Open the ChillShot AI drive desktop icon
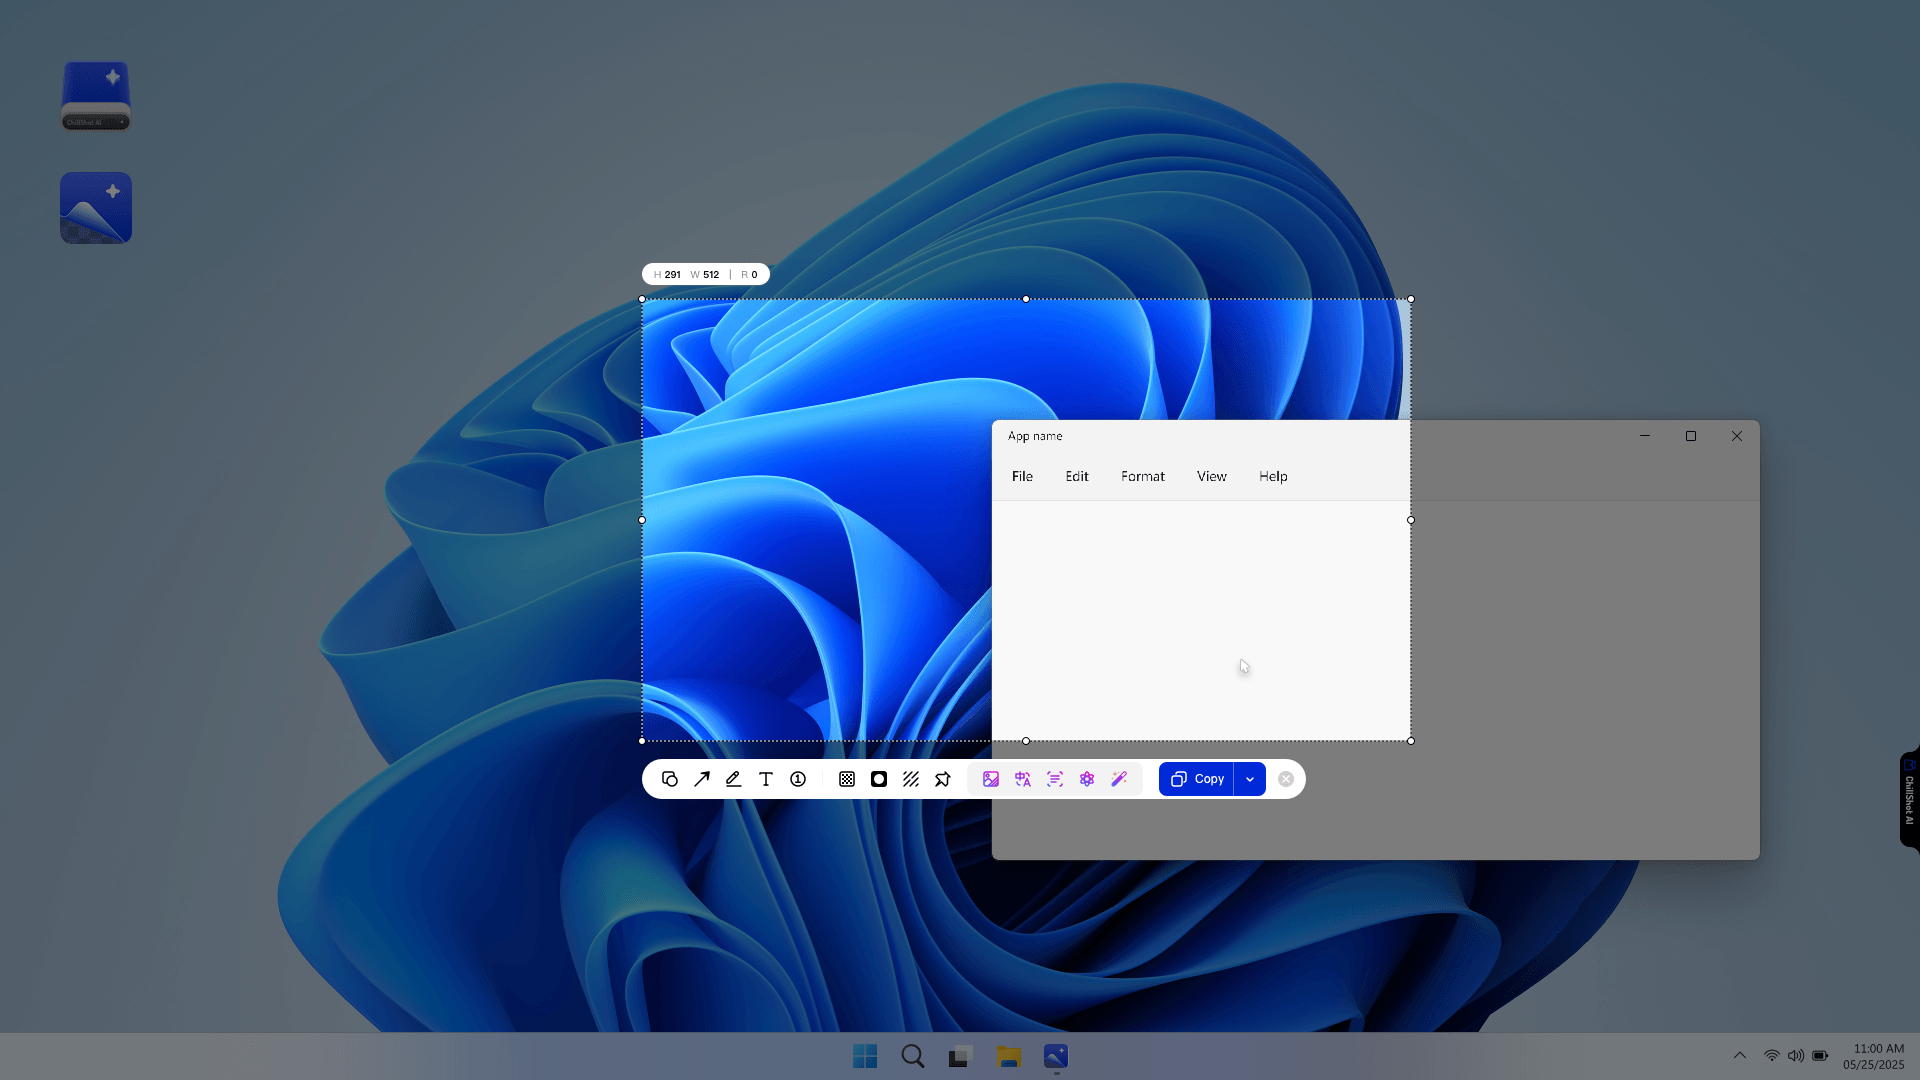The width and height of the screenshot is (1920, 1080). pos(96,96)
